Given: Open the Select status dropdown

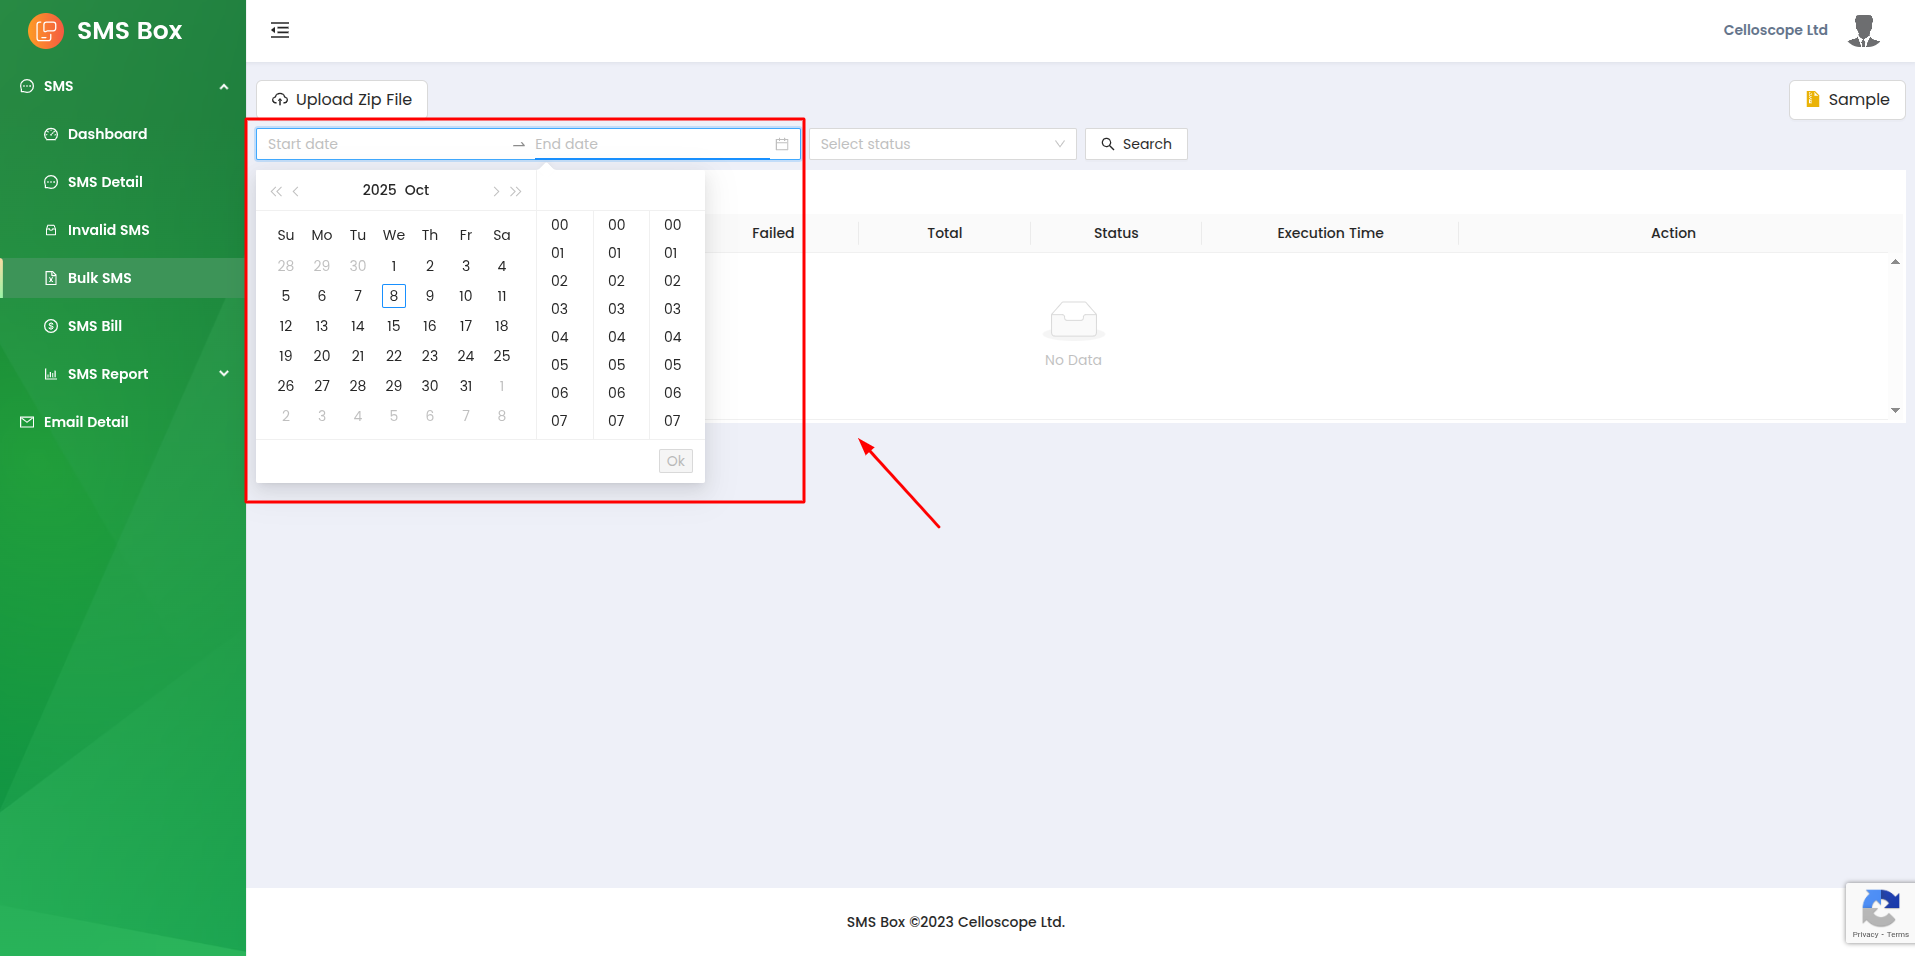Looking at the screenshot, I should (942, 144).
